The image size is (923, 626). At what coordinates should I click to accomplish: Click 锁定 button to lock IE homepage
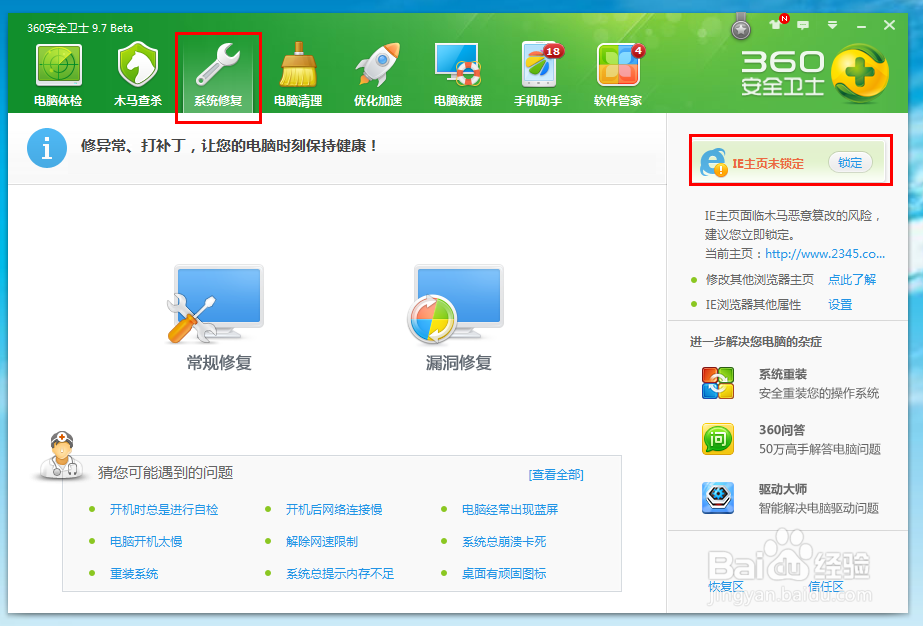point(850,163)
